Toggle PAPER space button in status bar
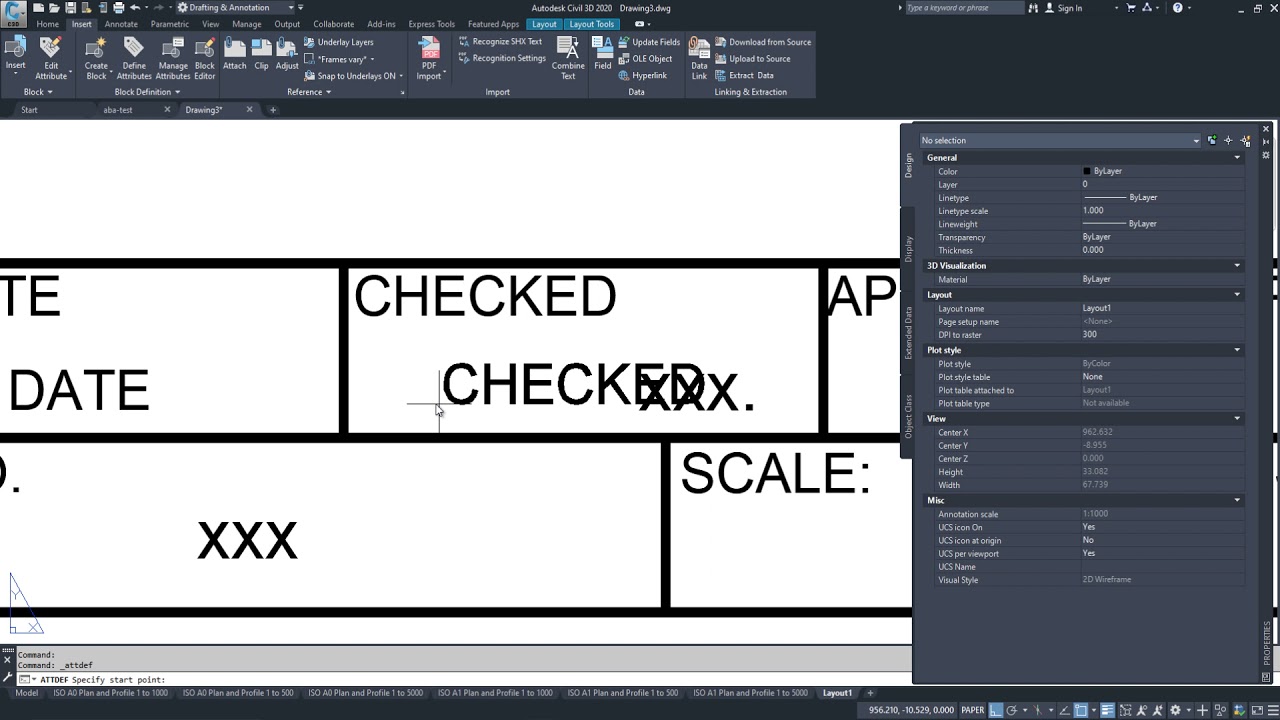This screenshot has width=1280, height=720. pos(972,710)
